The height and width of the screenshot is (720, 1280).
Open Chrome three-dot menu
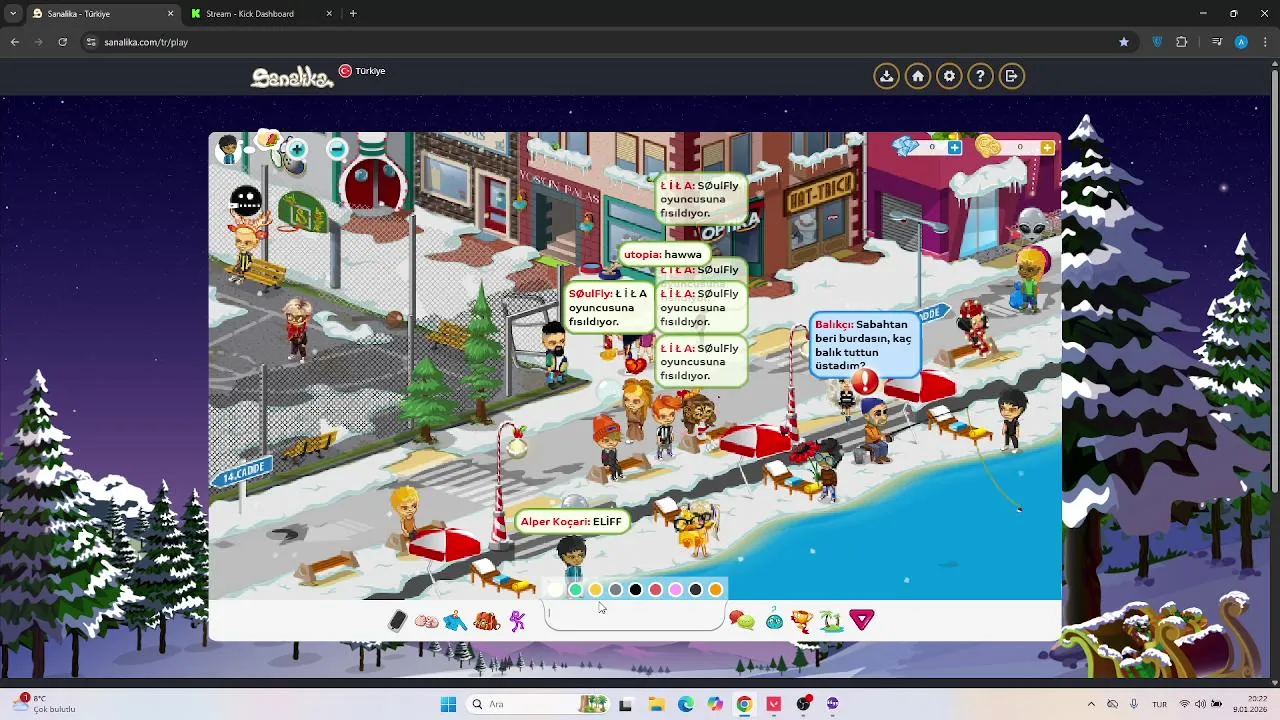click(1264, 42)
